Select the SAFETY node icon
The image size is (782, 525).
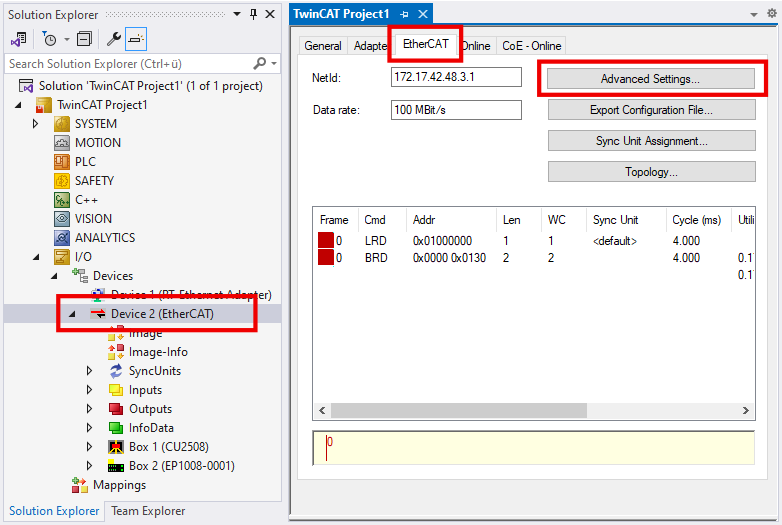pos(61,181)
